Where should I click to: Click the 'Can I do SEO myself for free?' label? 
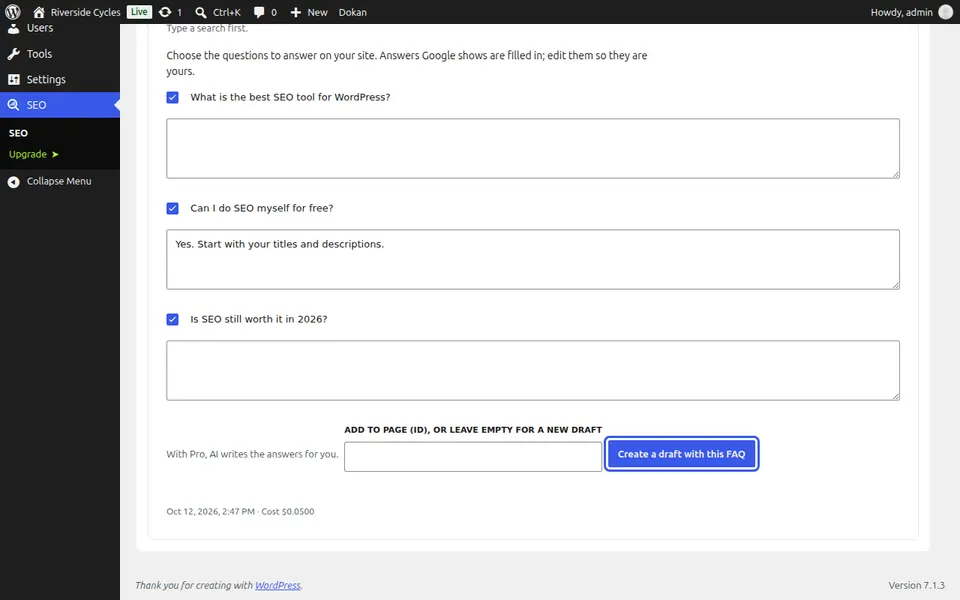[x=262, y=208]
